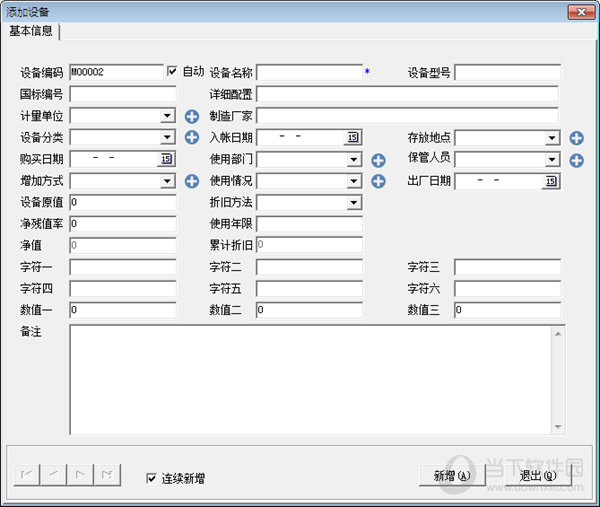Expand the 保管人员 dropdown
Viewport: 600px width, 507px height.
552,159
